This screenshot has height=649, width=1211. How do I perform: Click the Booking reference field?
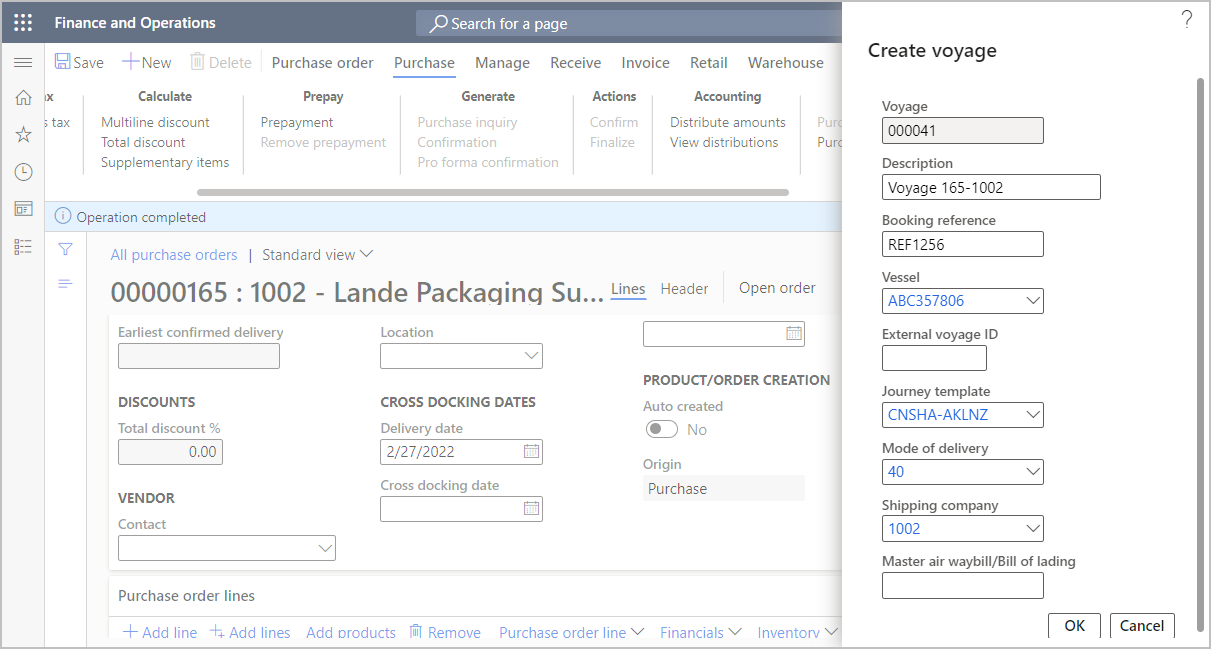coord(963,244)
